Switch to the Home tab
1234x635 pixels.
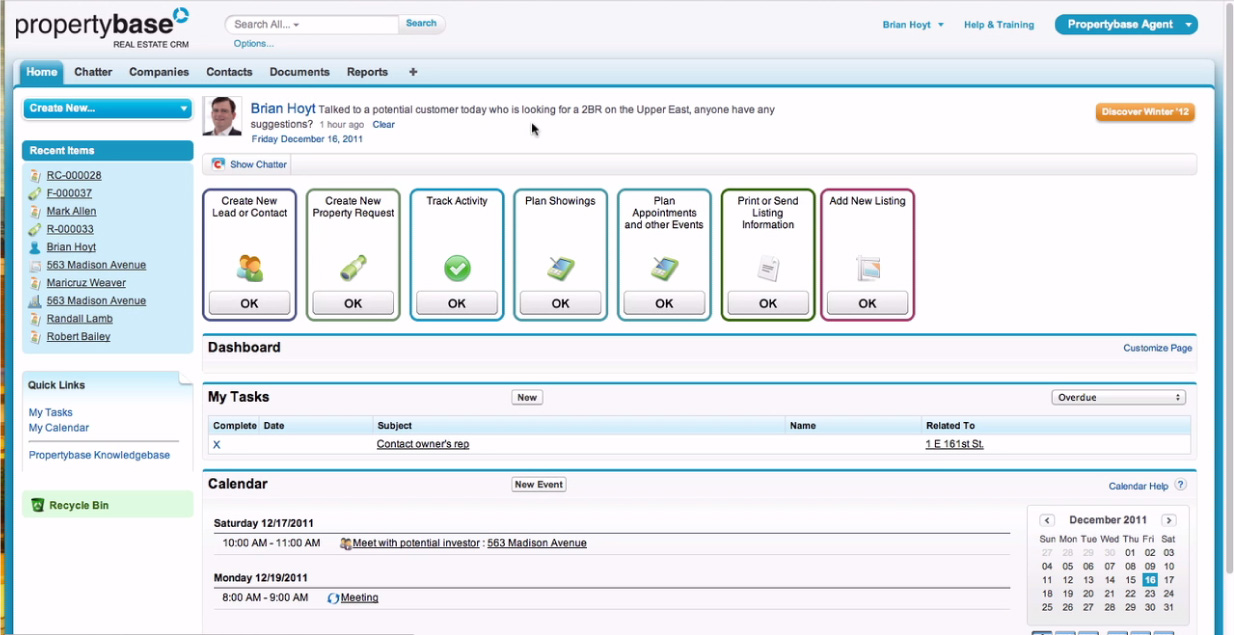[x=41, y=72]
